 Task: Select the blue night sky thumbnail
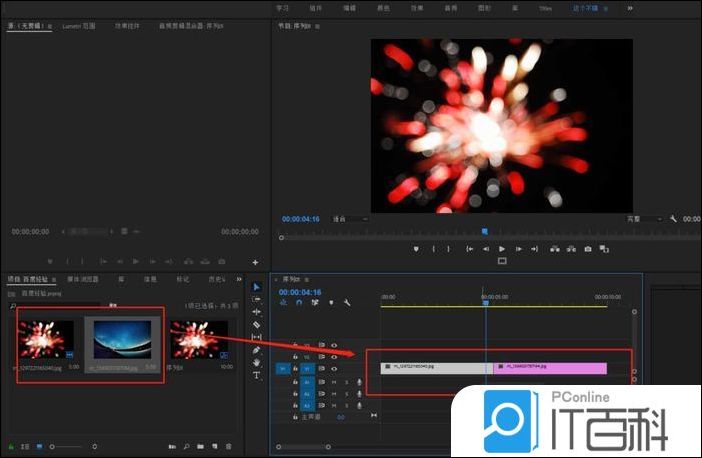pyautogui.click(x=122, y=340)
